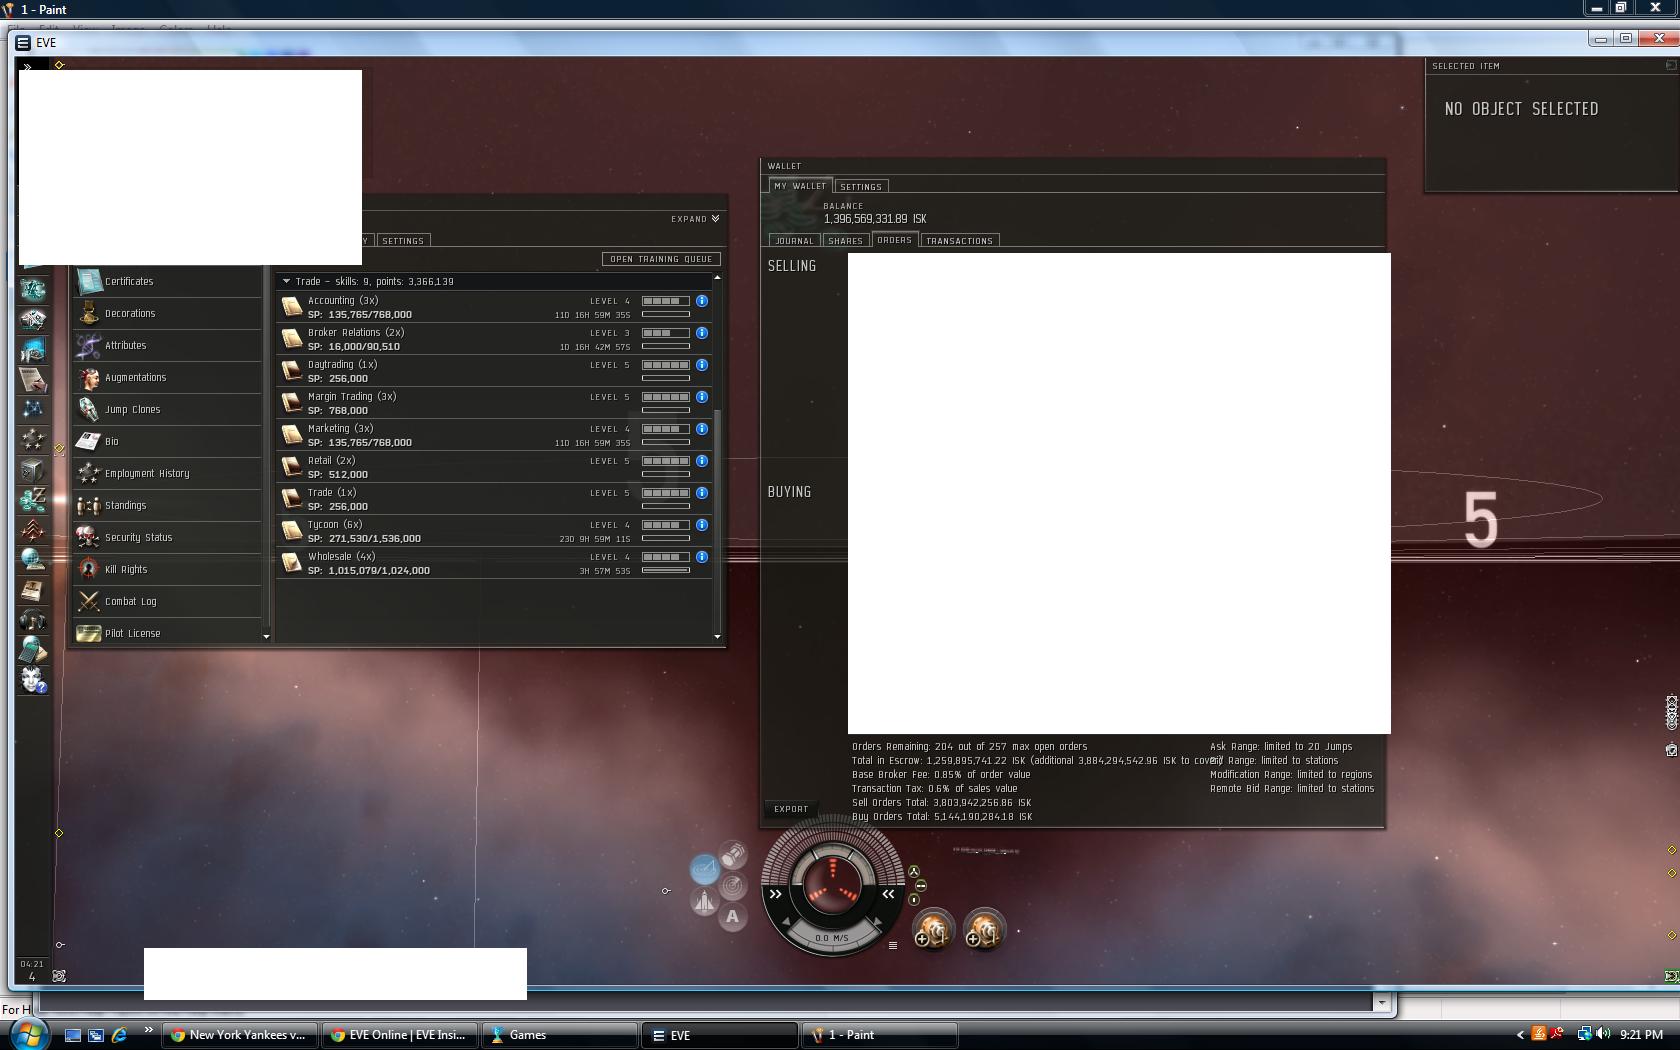This screenshot has height=1050, width=1680.
Task: Collapse the Trade skill group
Action: point(286,281)
